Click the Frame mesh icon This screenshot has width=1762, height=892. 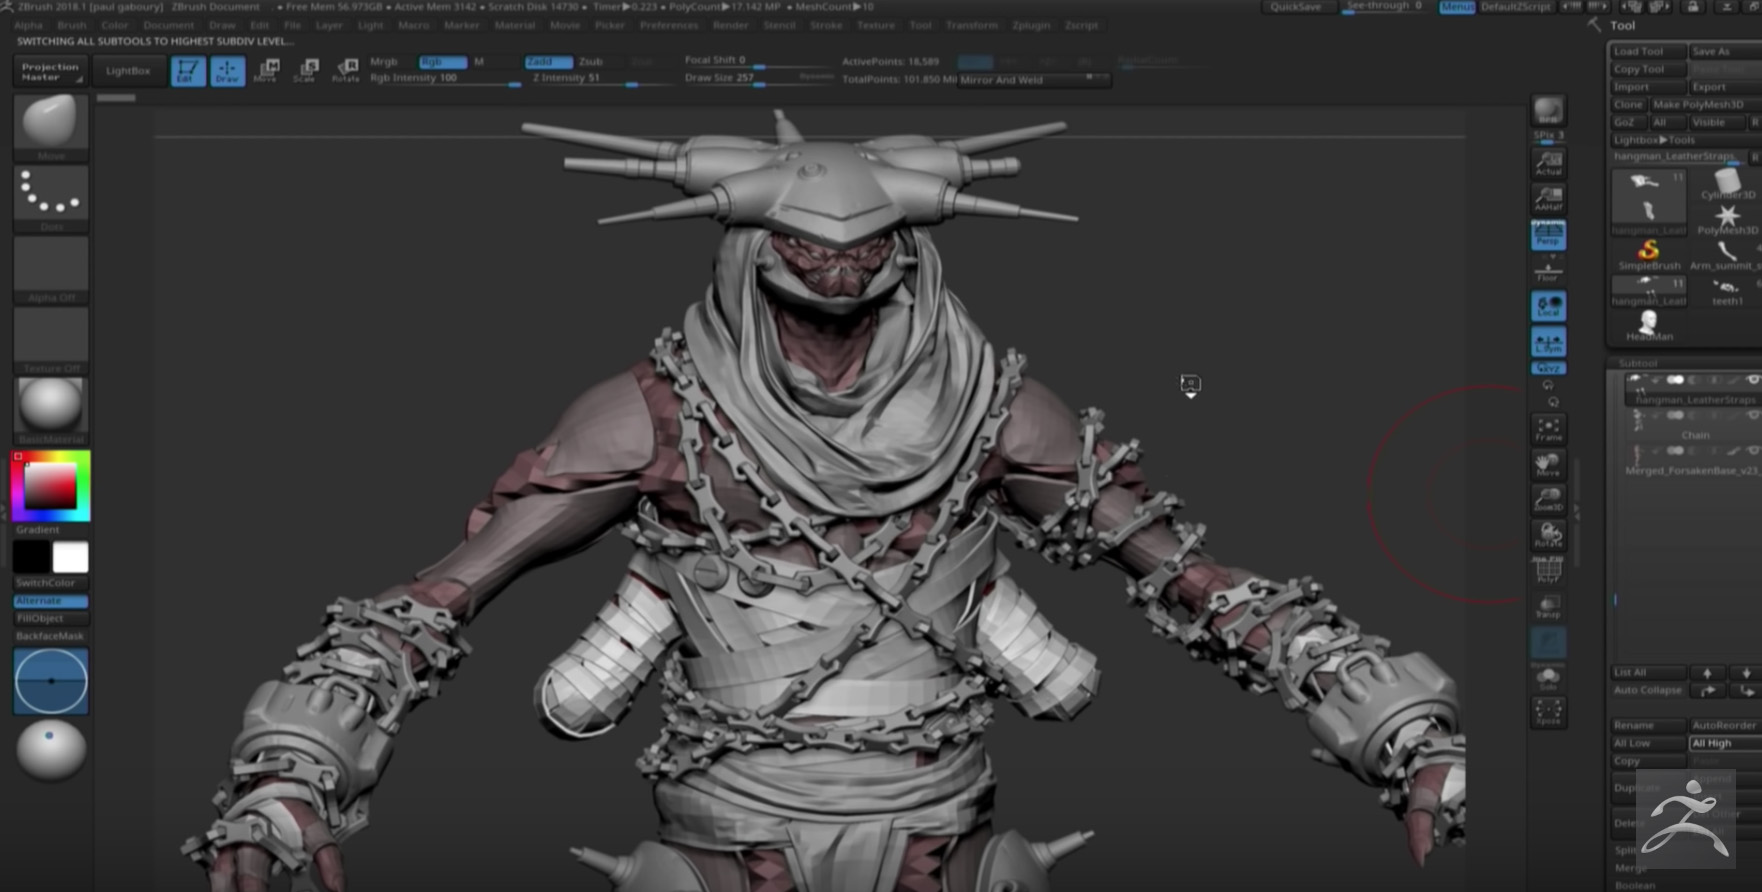(x=1548, y=429)
